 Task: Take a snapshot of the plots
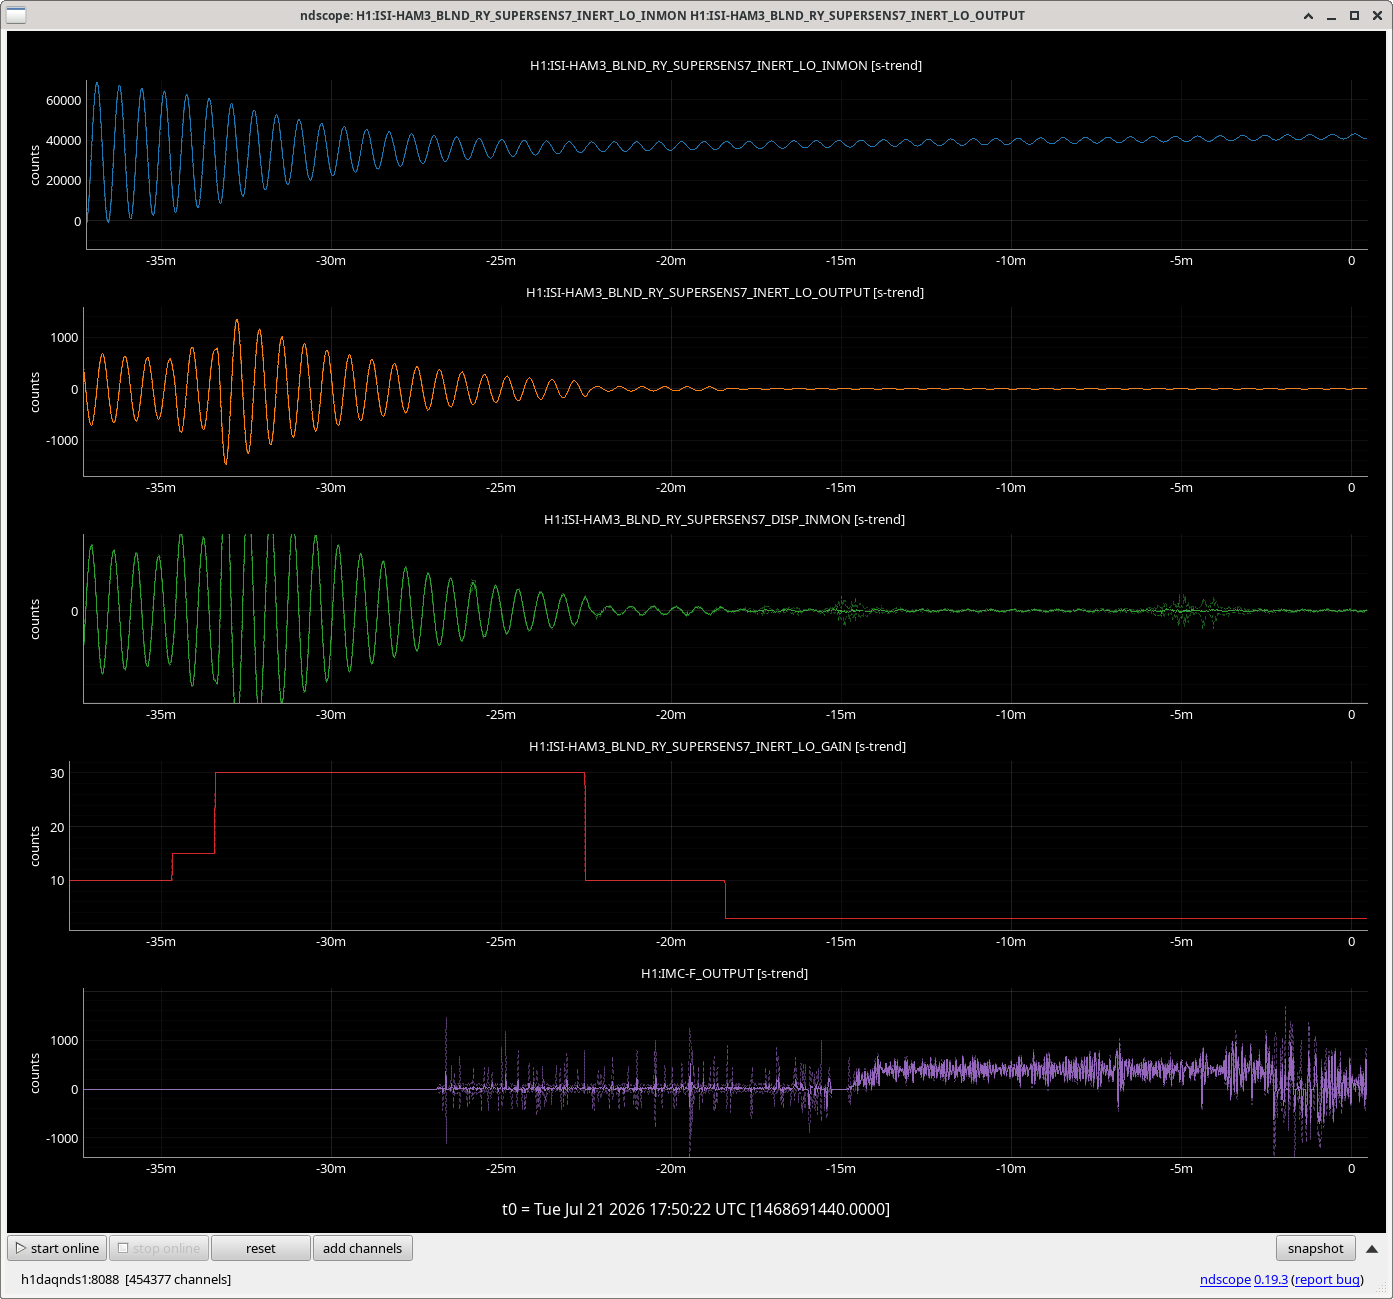tap(1316, 1248)
